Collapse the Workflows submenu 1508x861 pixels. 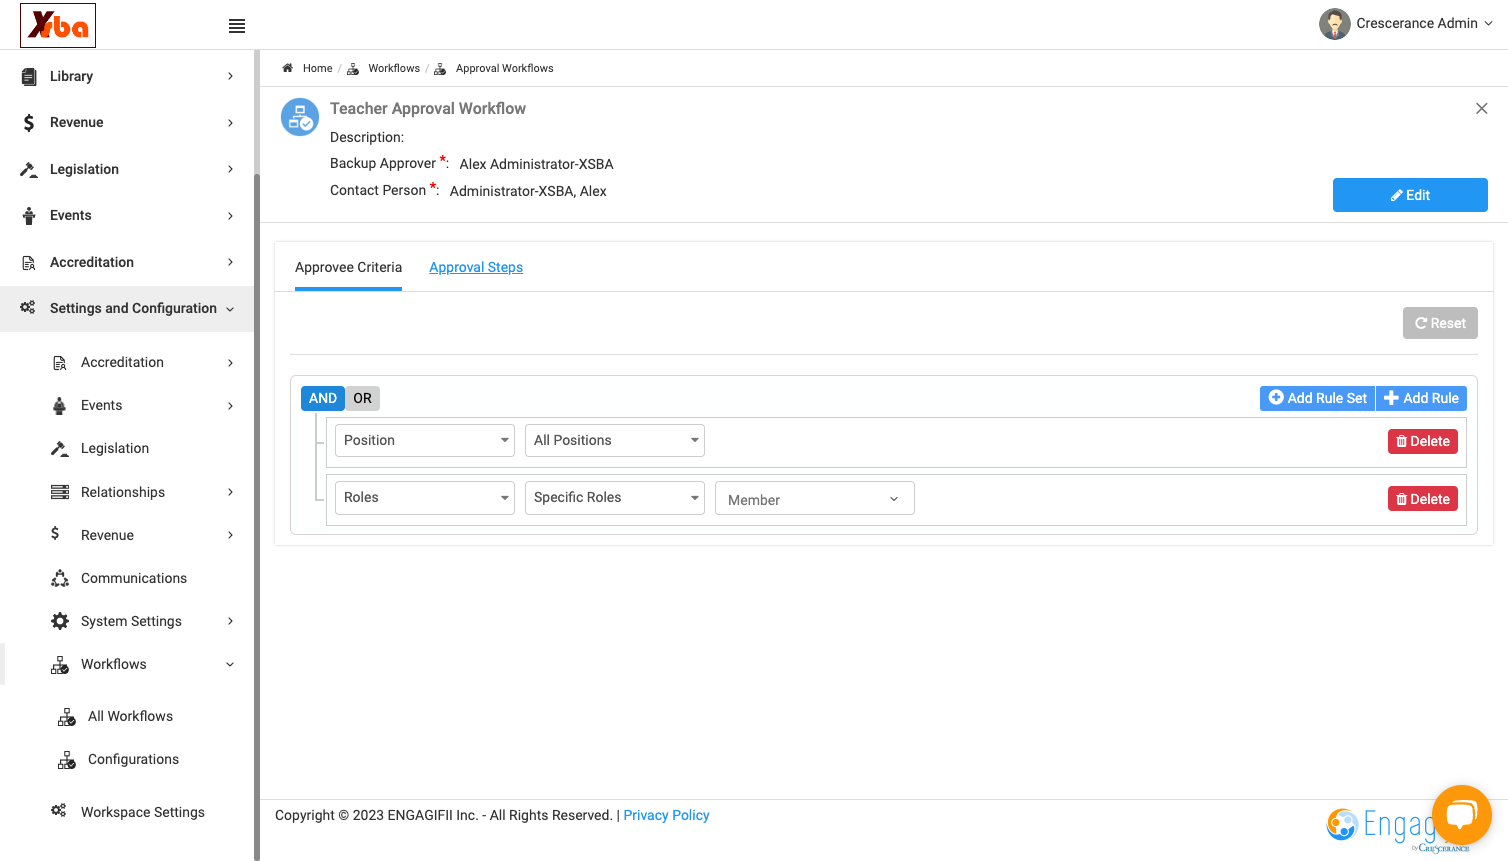(x=230, y=664)
